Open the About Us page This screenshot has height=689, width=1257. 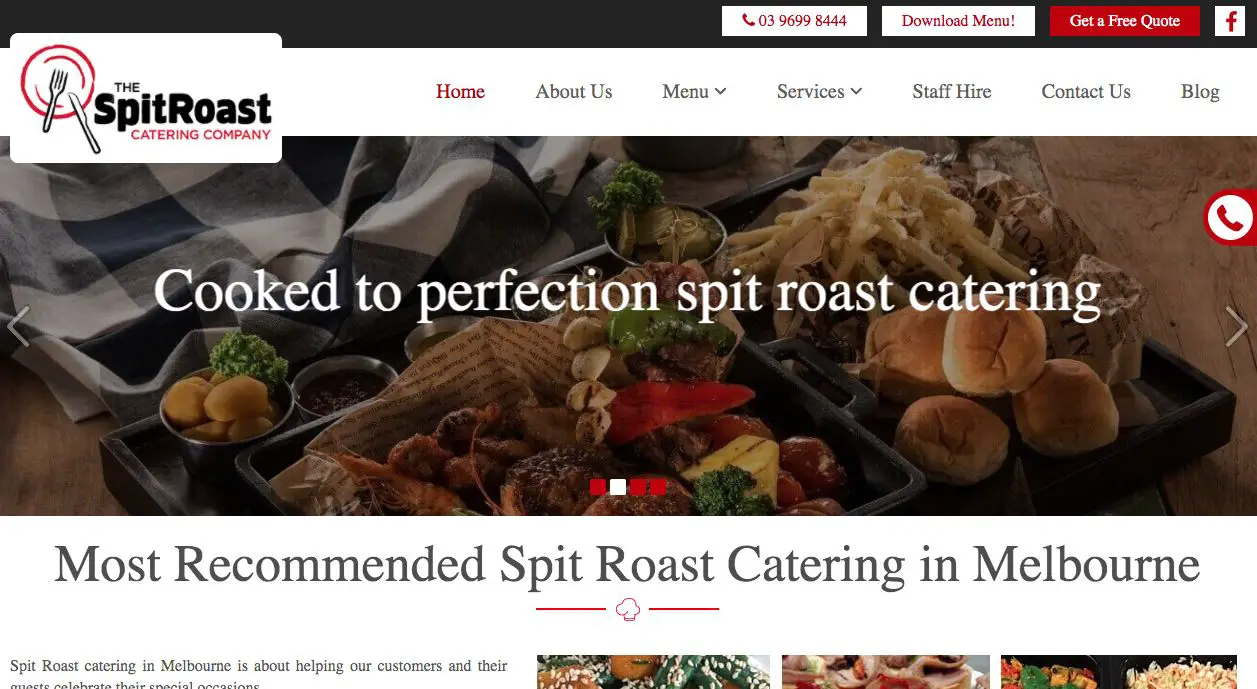[574, 91]
